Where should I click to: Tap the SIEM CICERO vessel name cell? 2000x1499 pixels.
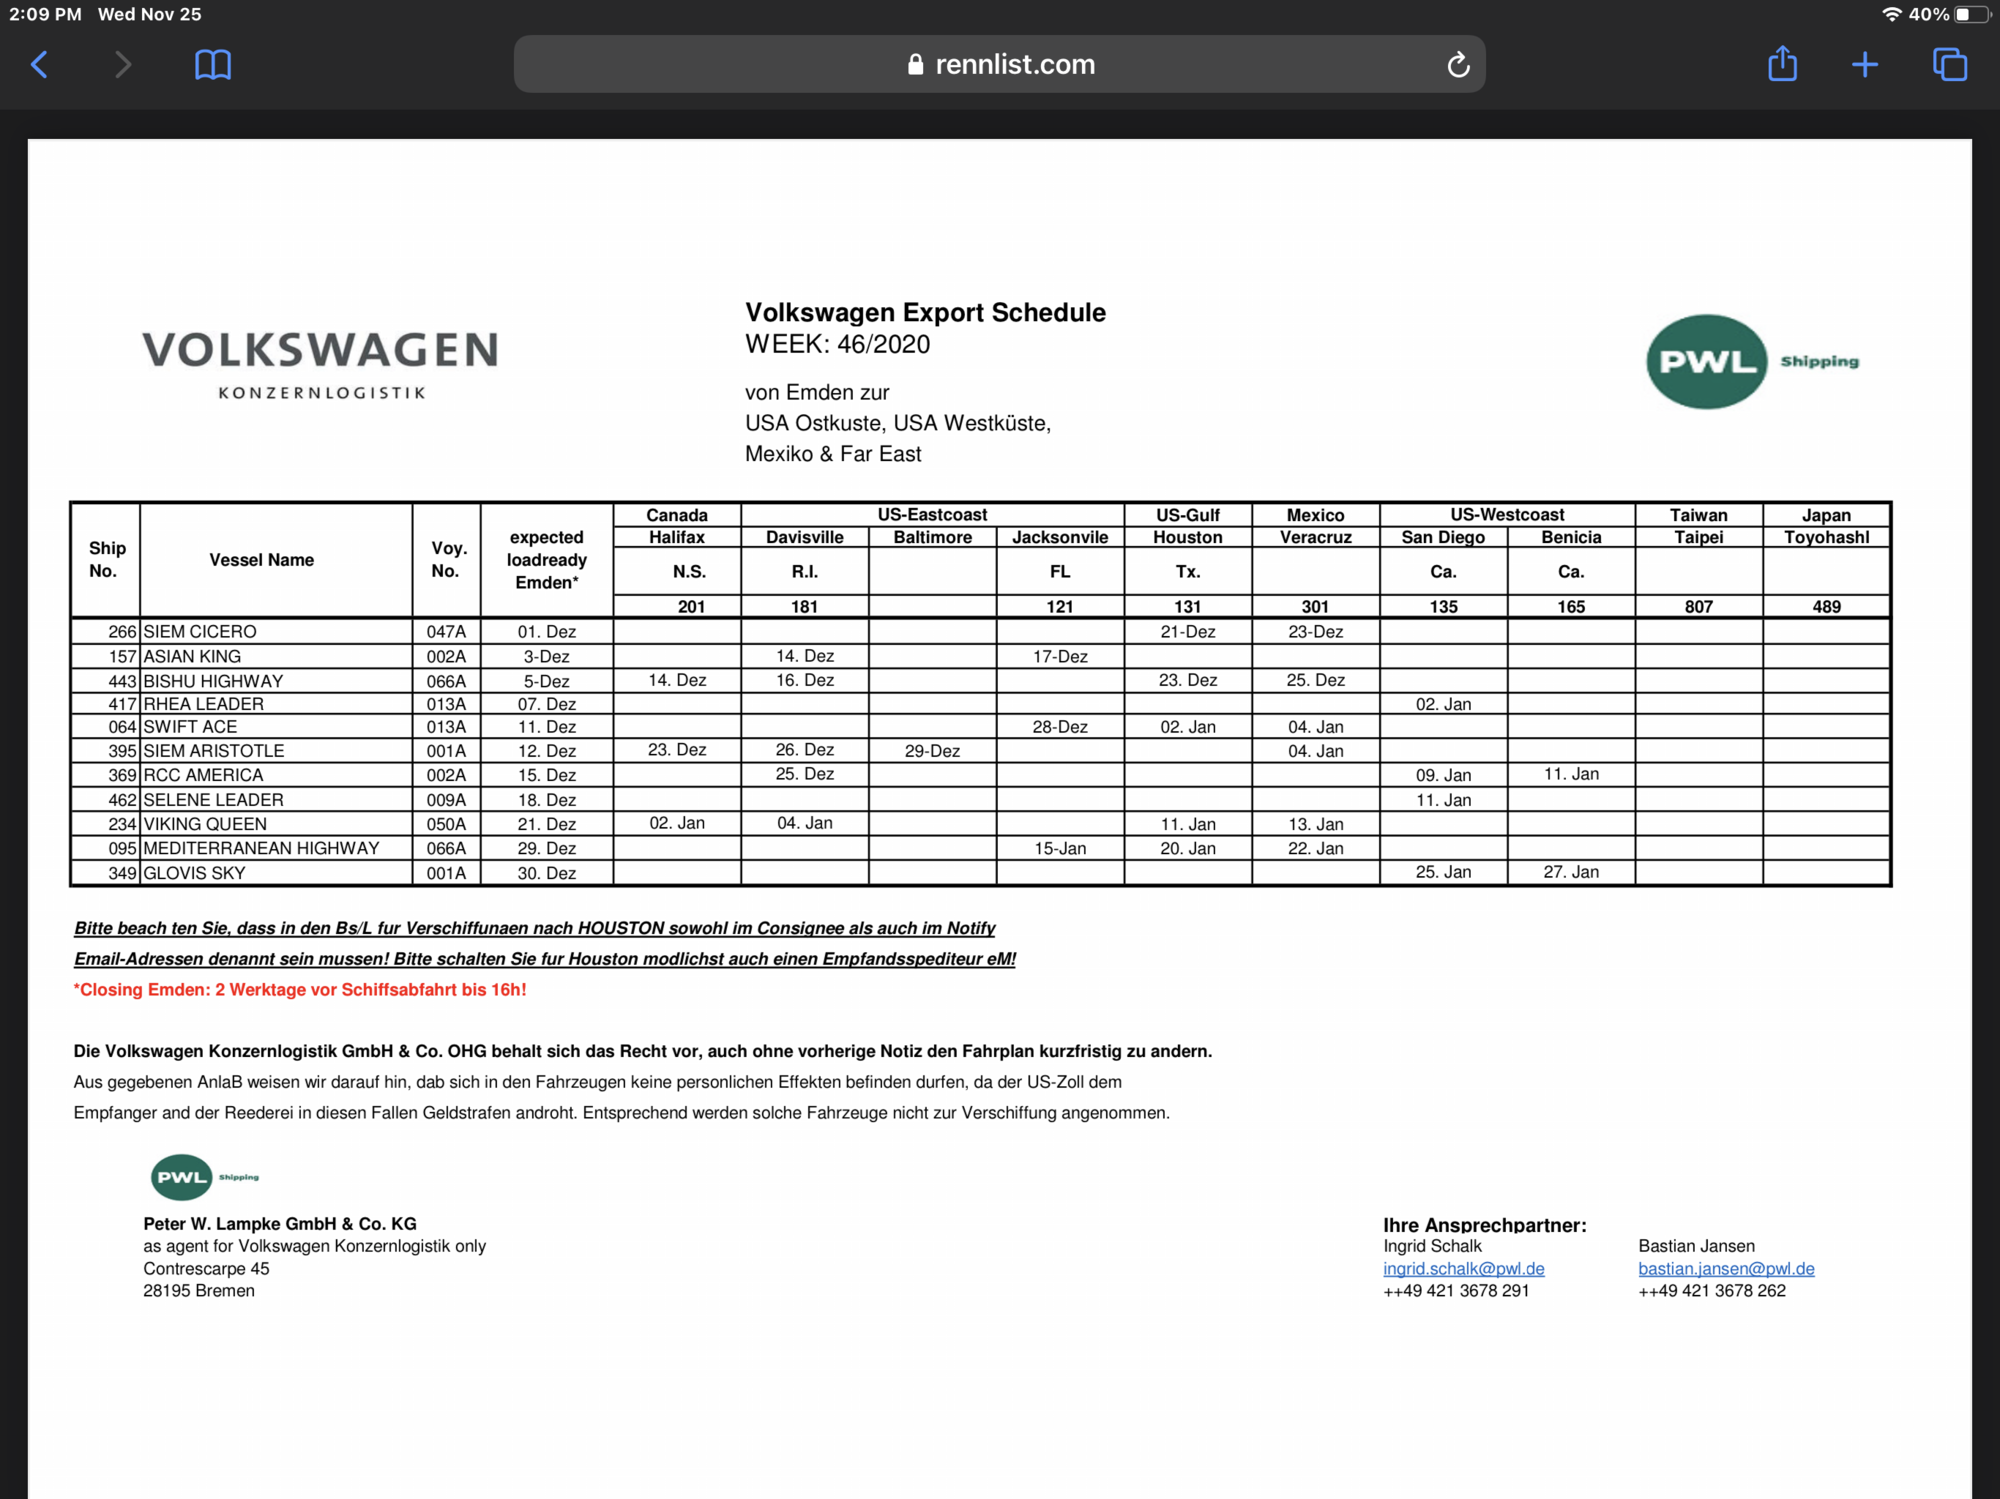coord(200,632)
